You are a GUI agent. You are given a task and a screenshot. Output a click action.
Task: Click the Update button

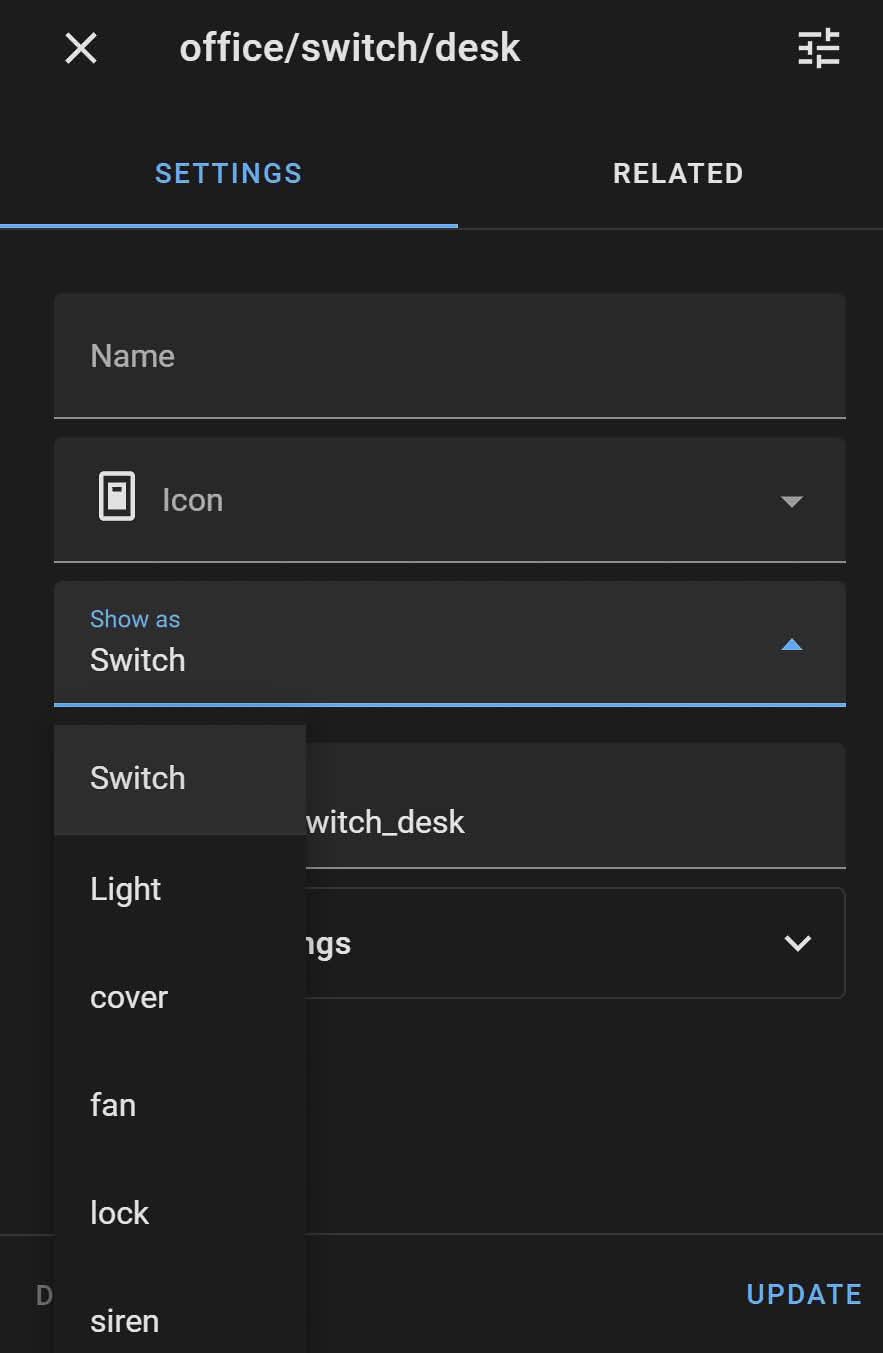[804, 1294]
